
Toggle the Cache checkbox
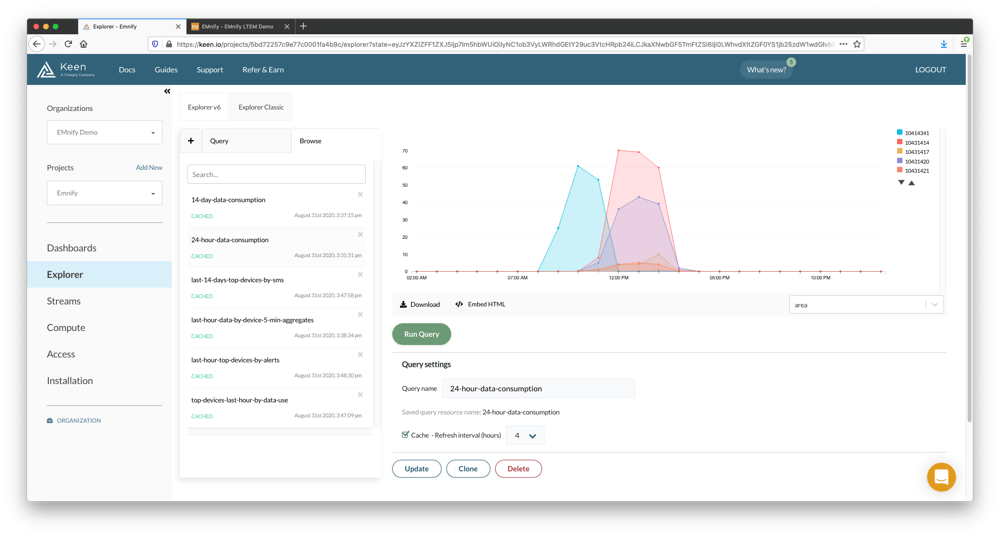point(405,434)
